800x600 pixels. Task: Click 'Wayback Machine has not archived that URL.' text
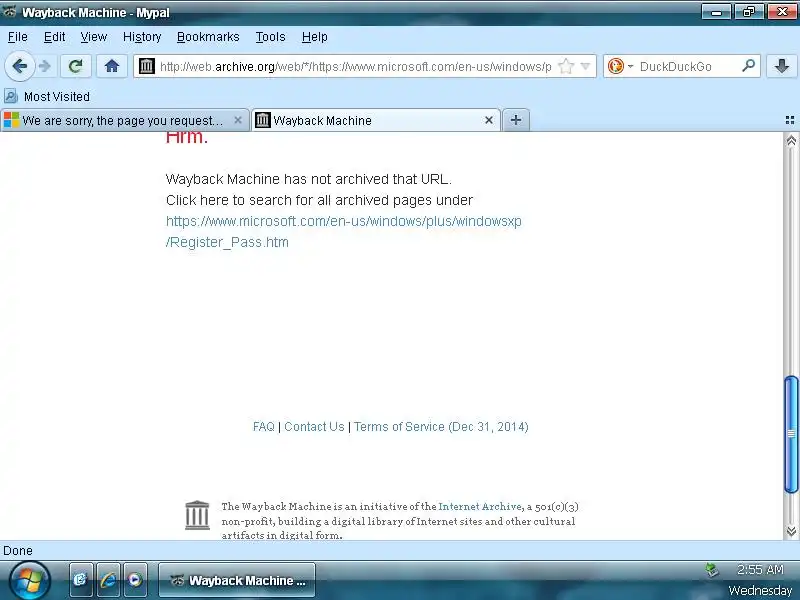309,179
